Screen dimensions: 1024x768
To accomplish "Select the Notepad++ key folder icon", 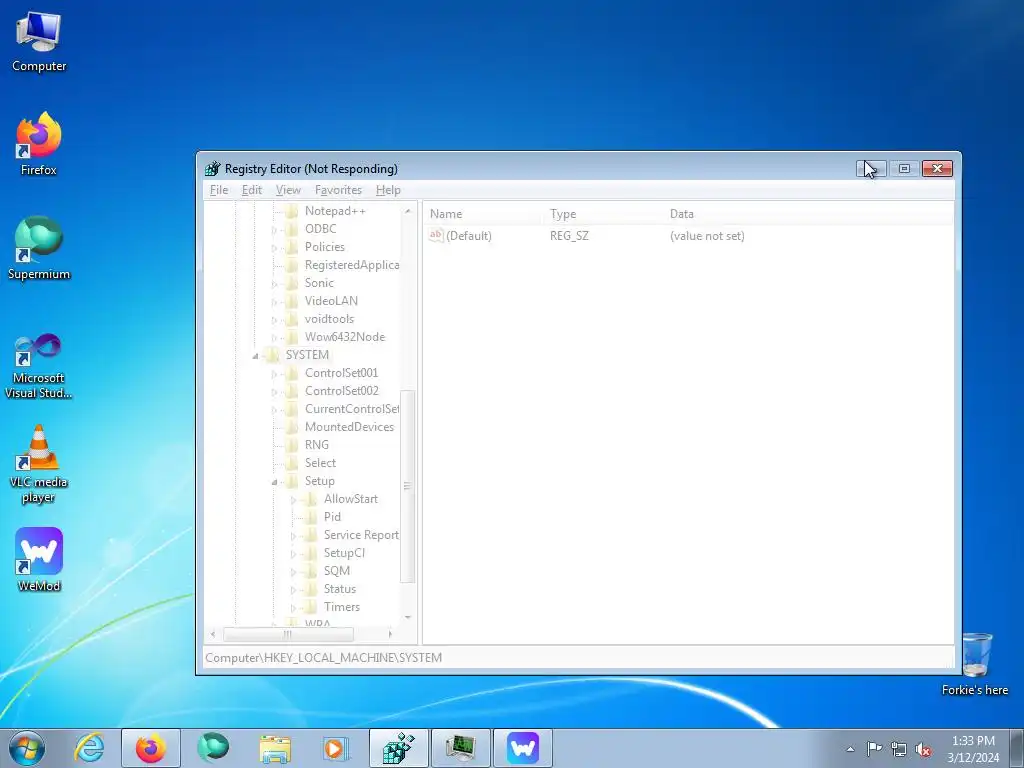I will click(292, 211).
